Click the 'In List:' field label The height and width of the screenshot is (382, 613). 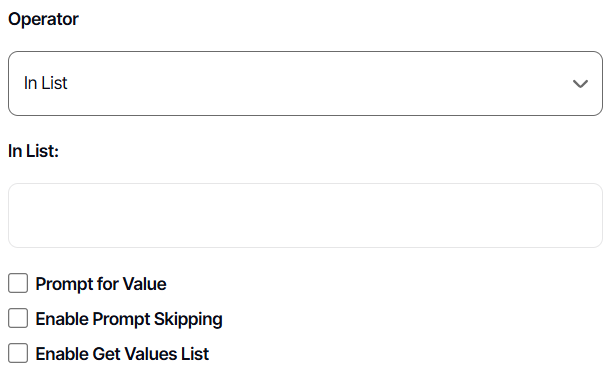[33, 151]
